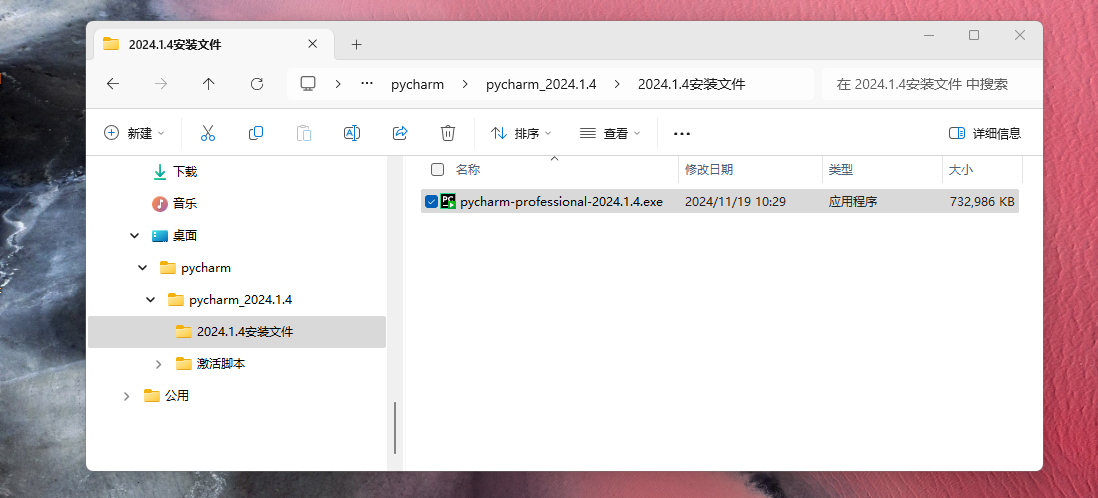Go up one folder level
The height and width of the screenshot is (498, 1098).
tap(208, 84)
